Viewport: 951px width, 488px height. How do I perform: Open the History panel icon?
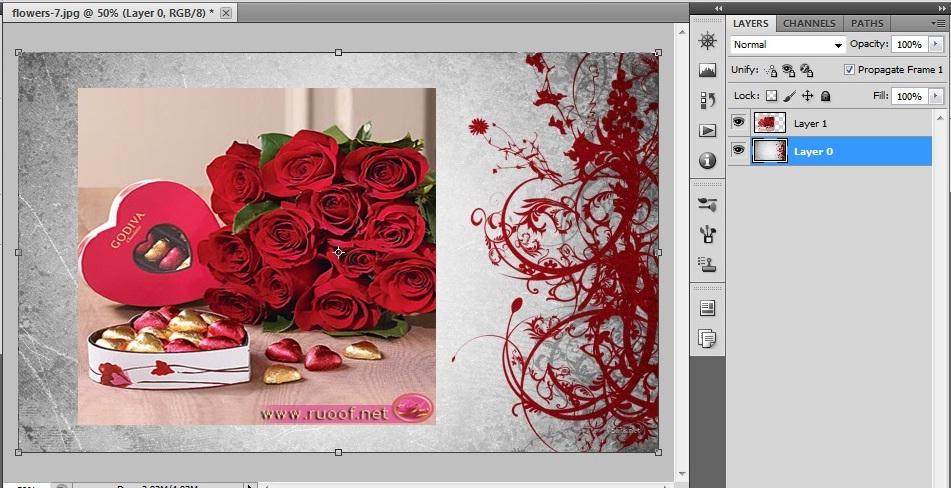point(708,100)
